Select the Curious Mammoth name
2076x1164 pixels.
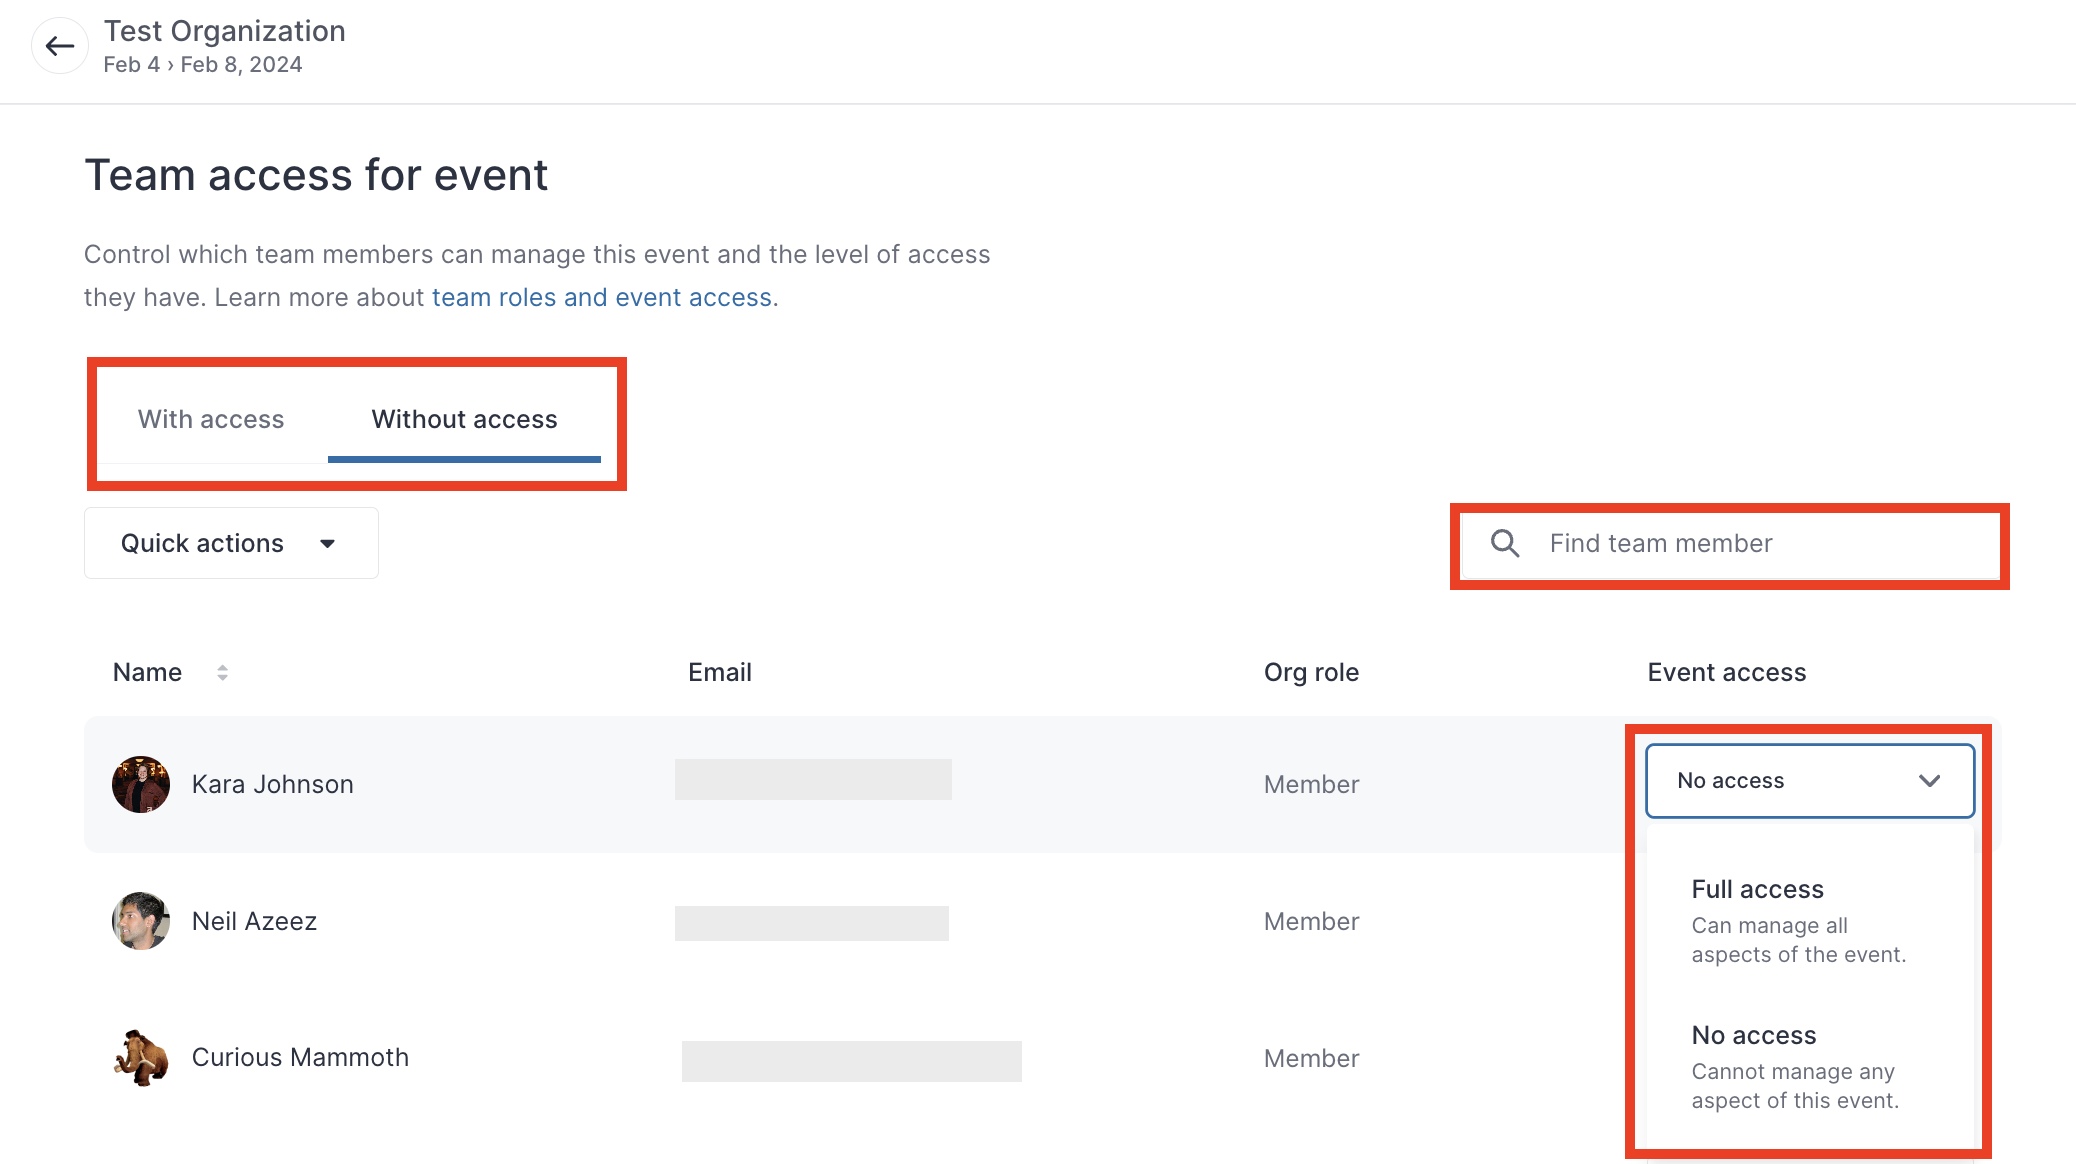click(300, 1057)
